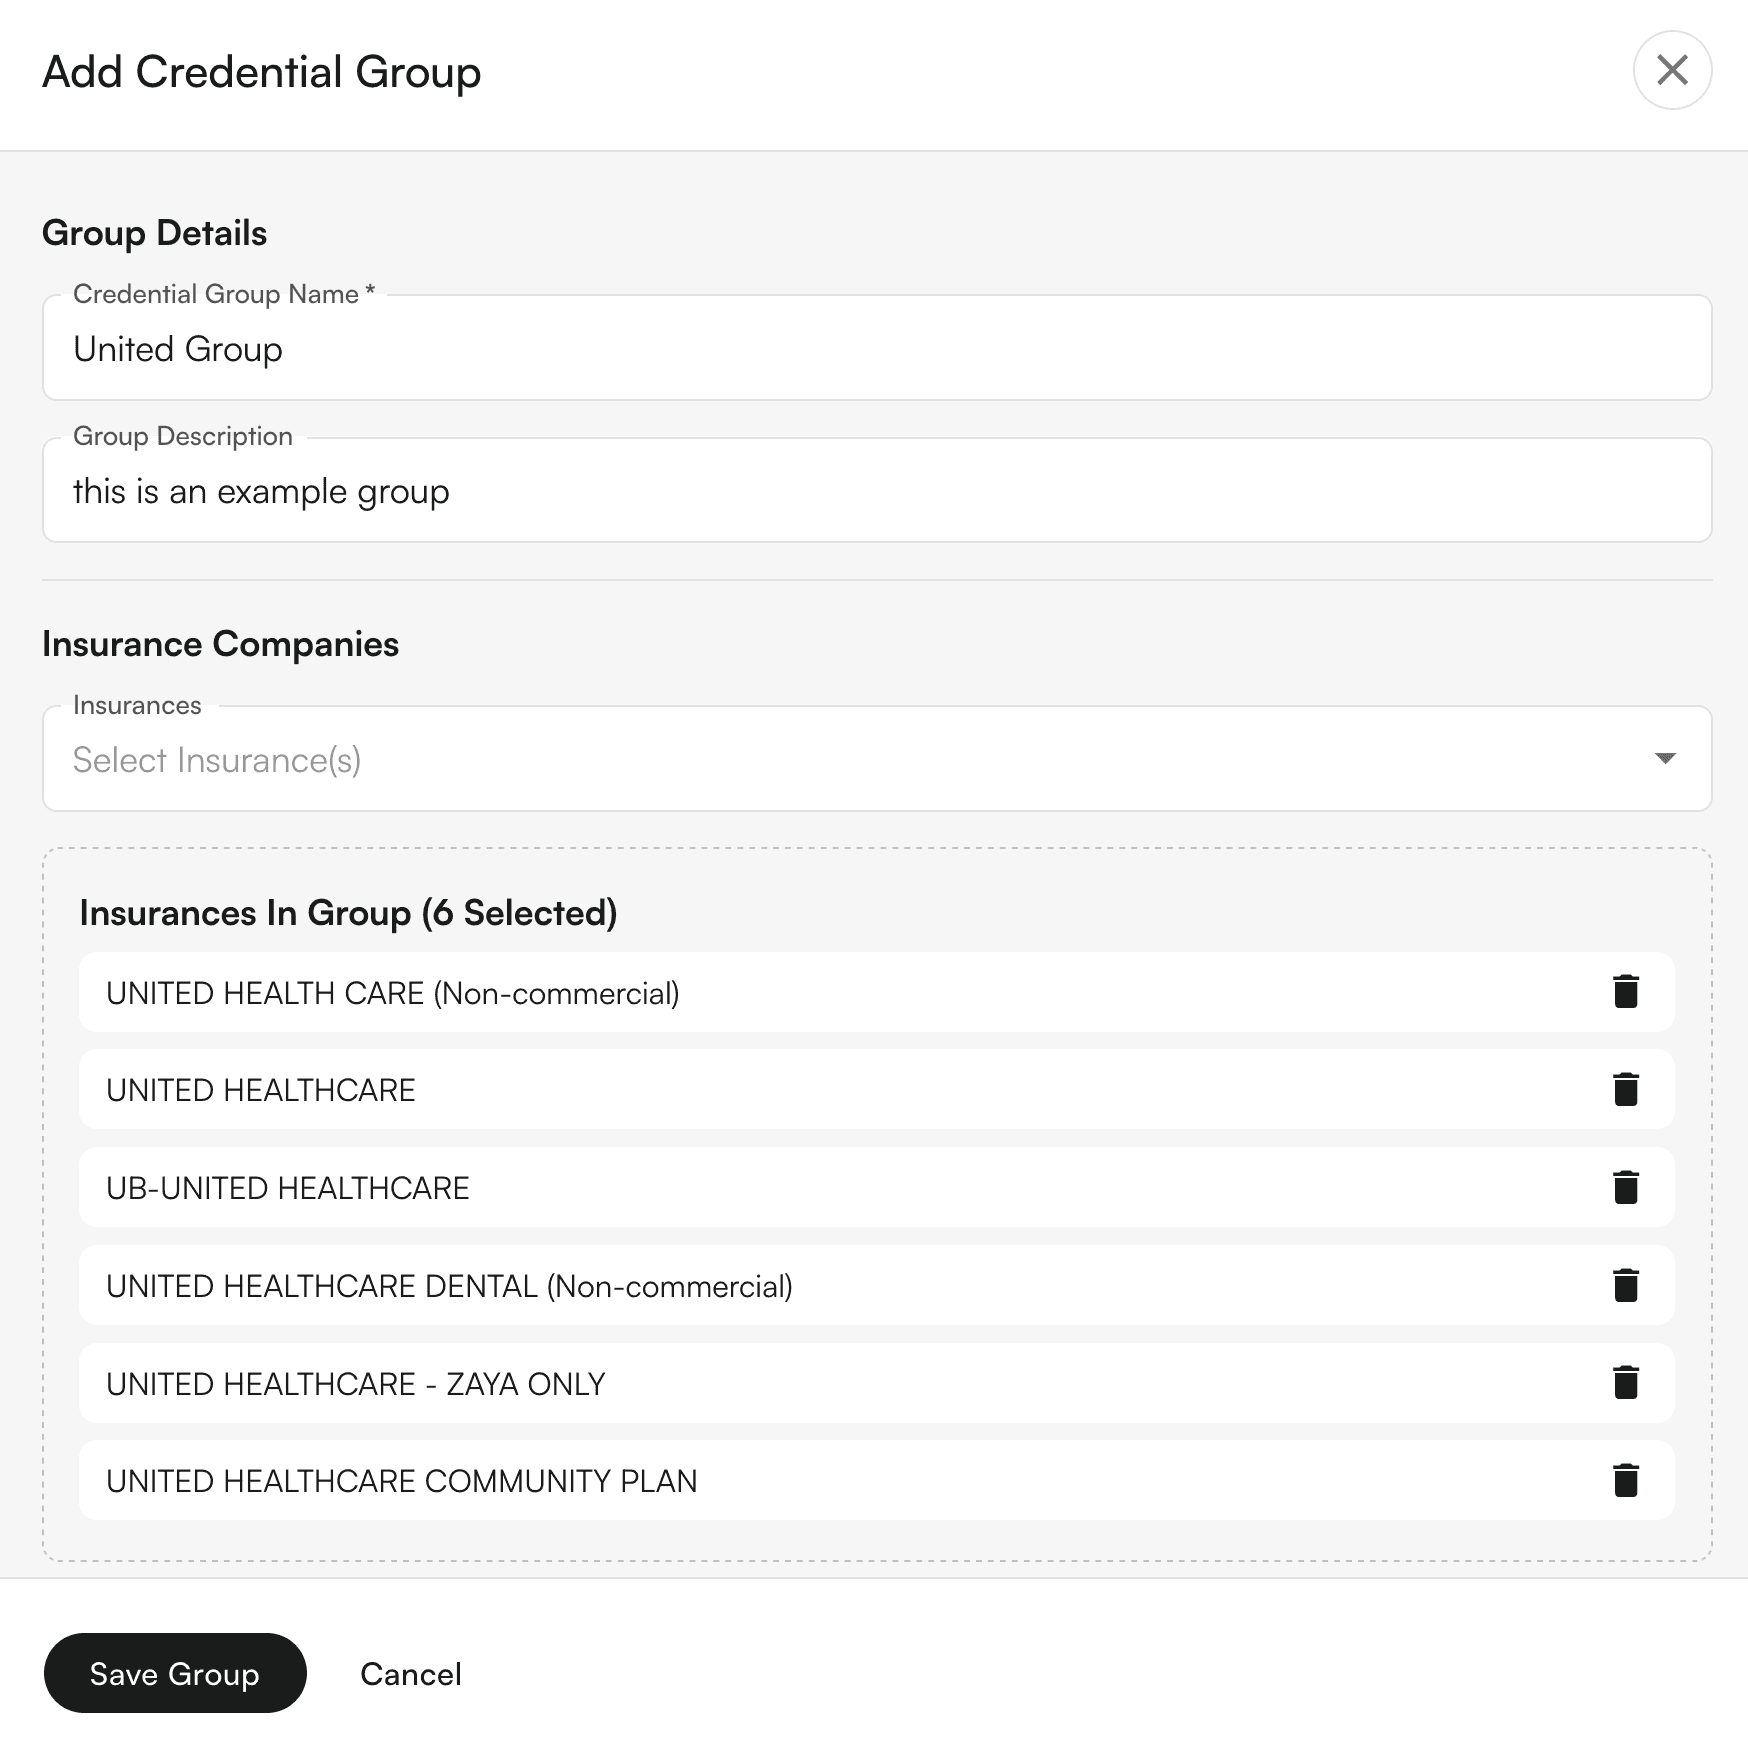Image resolution: width=1748 pixels, height=1740 pixels.
Task: Select UNITED HEALTHCARE COMMUNITY PLAN row
Action: [876, 1480]
